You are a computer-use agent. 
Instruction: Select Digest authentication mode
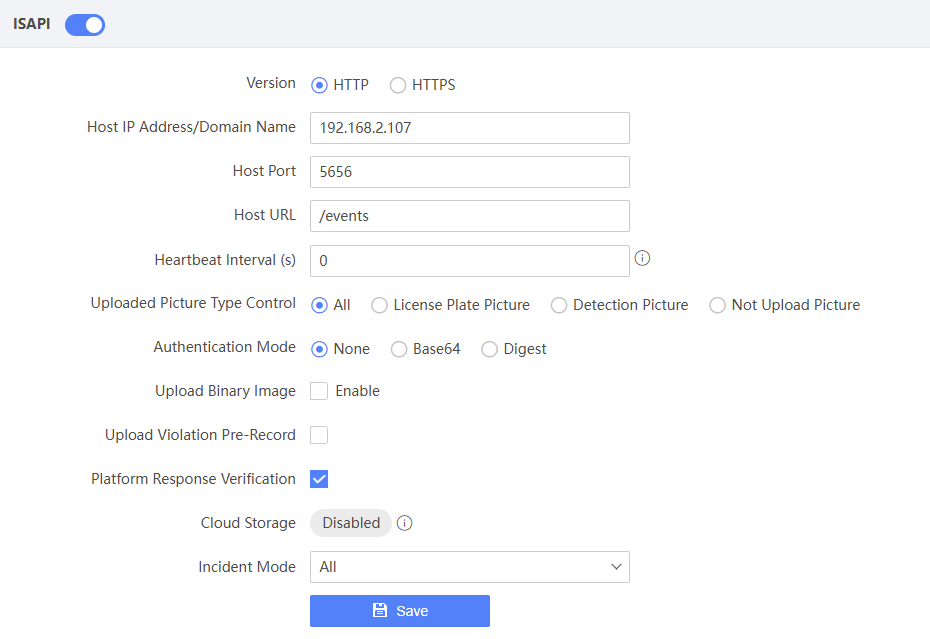[489, 349]
